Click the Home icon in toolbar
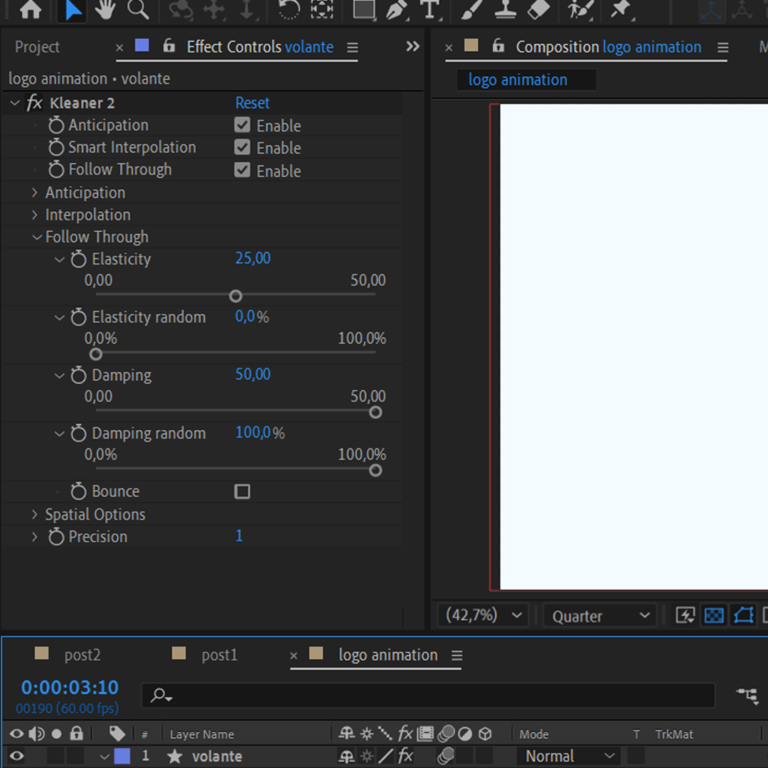768x768 pixels. [31, 9]
